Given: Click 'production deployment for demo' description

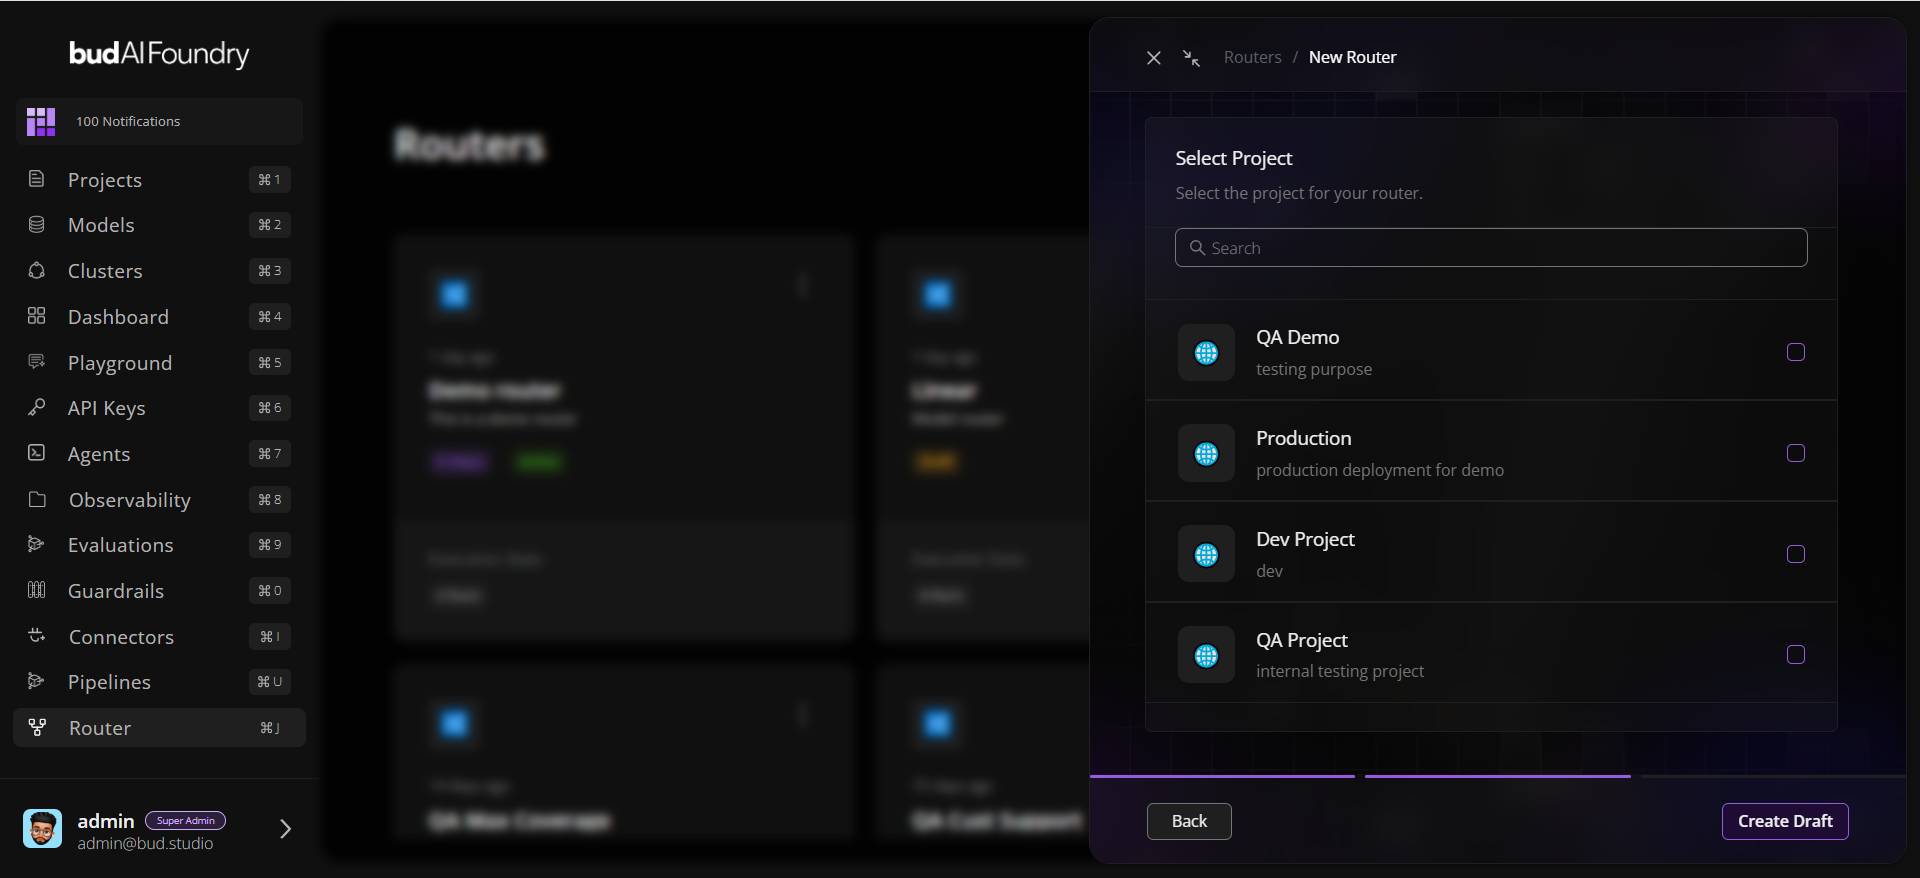Looking at the screenshot, I should click(x=1380, y=471).
